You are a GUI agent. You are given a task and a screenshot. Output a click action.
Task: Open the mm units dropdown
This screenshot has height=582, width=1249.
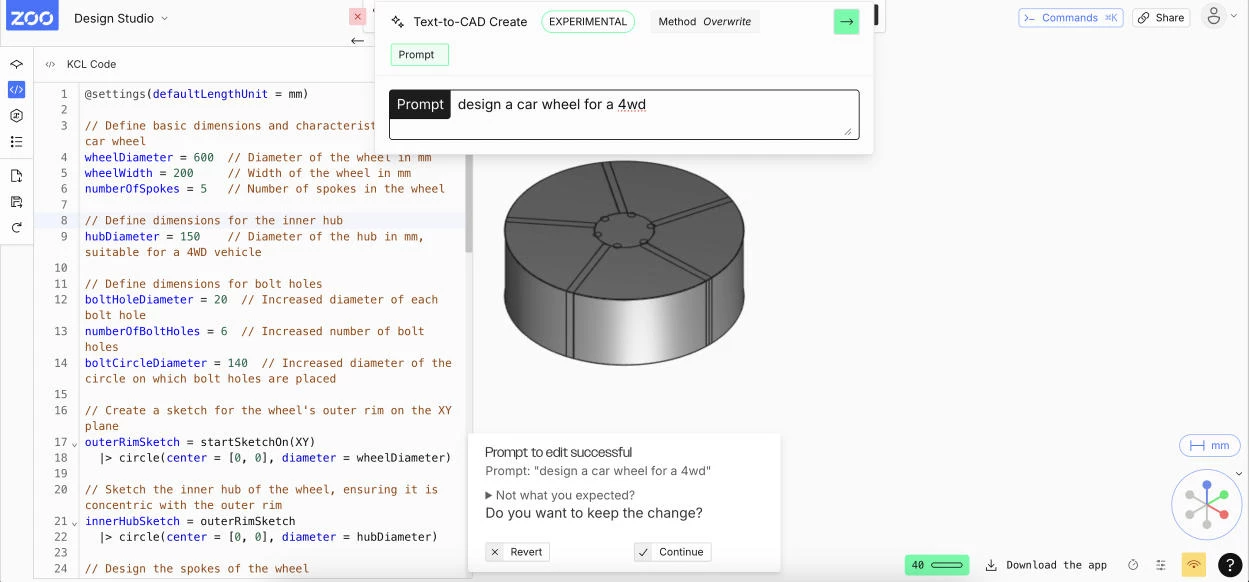click(1210, 446)
